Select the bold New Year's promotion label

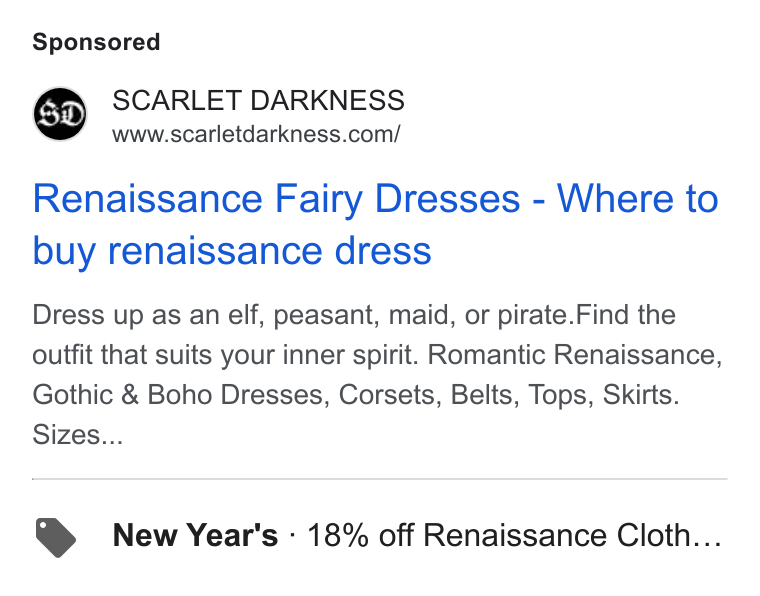click(x=195, y=535)
